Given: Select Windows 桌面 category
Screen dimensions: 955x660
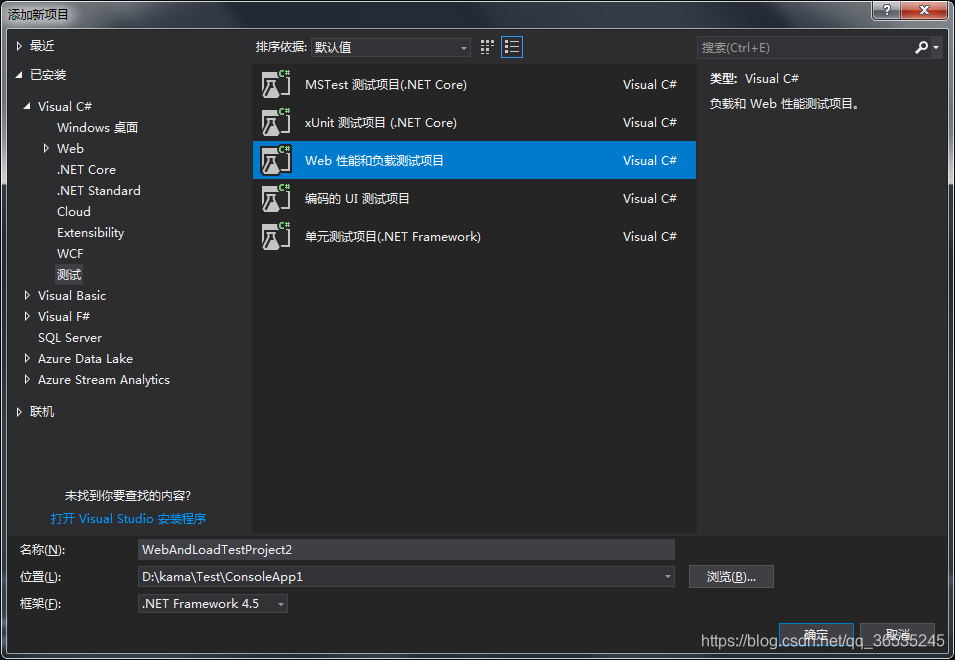Looking at the screenshot, I should click(x=97, y=127).
